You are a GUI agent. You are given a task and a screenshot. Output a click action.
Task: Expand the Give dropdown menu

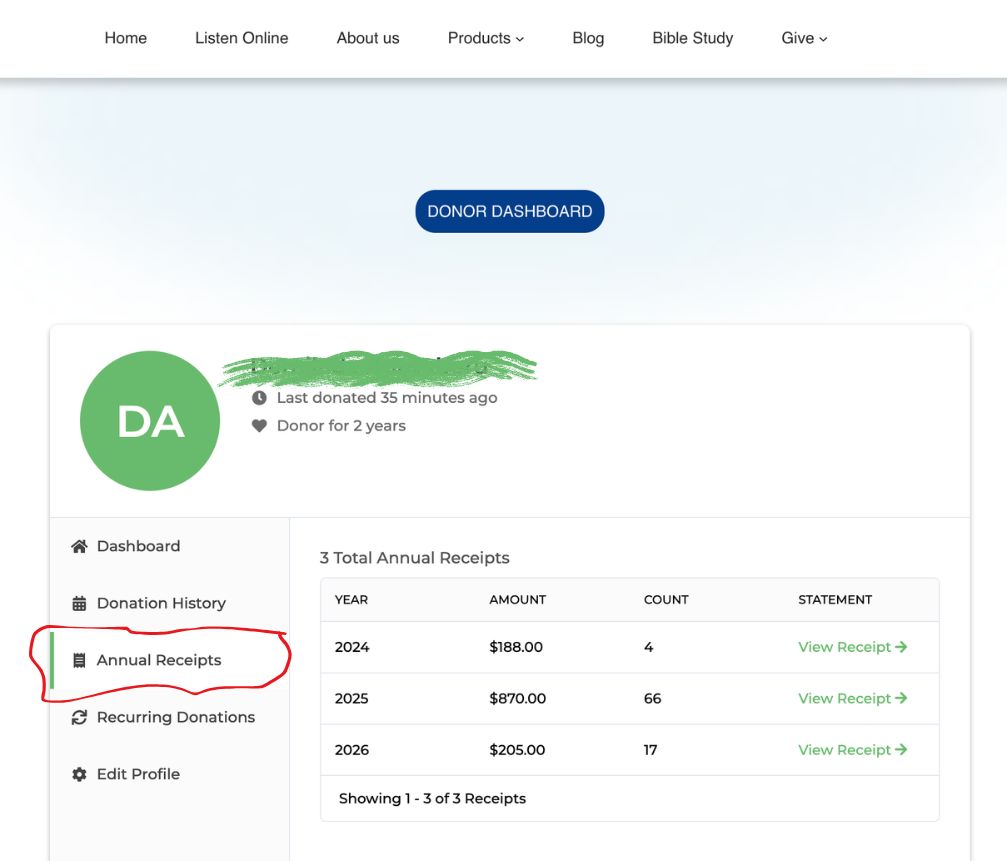pos(804,38)
